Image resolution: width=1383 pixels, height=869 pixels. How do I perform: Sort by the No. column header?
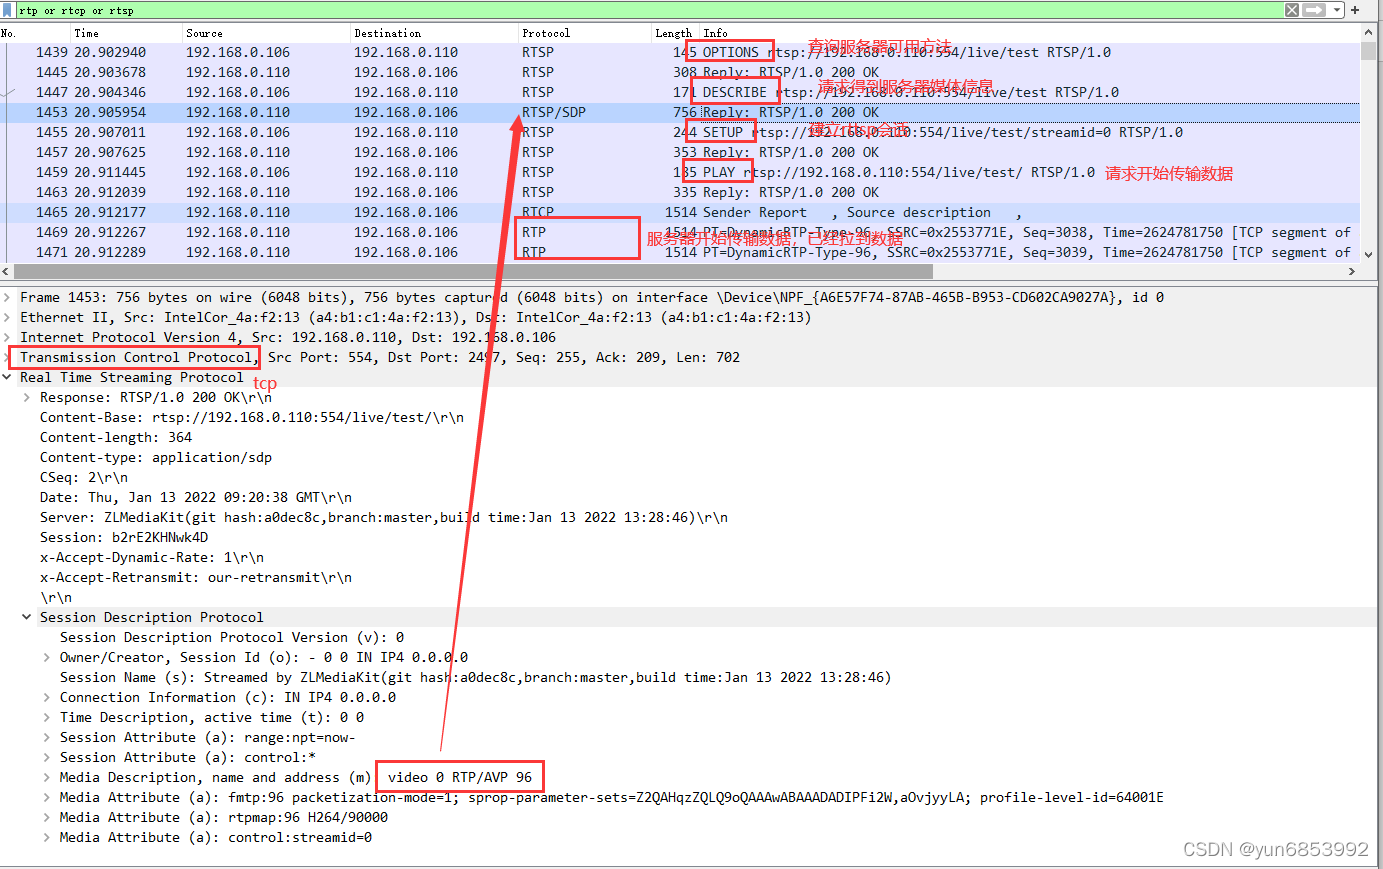8,33
